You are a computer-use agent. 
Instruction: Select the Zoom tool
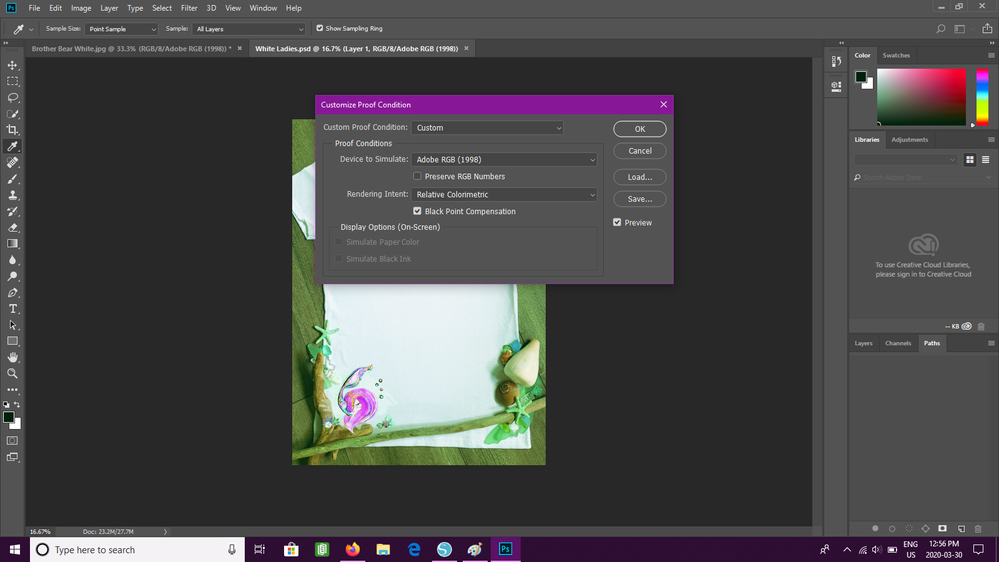pos(13,374)
